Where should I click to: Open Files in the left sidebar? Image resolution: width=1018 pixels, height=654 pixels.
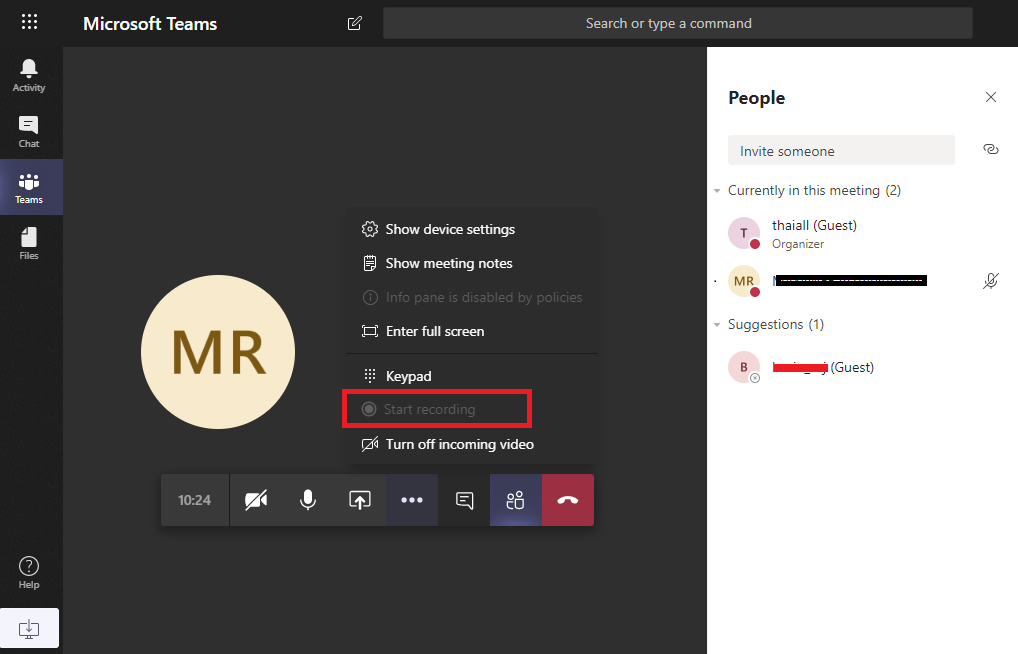pos(29,243)
